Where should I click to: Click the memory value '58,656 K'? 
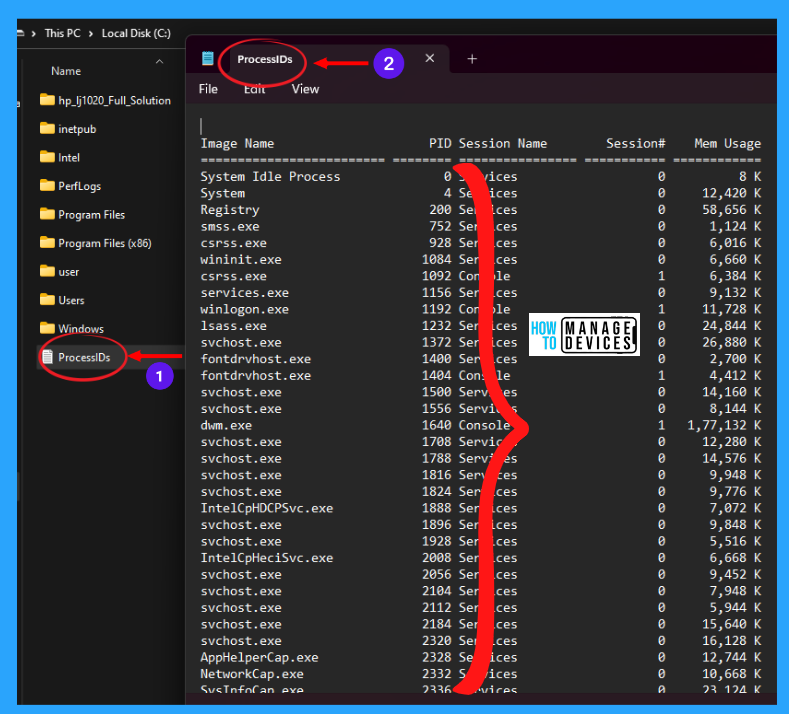[x=732, y=210]
